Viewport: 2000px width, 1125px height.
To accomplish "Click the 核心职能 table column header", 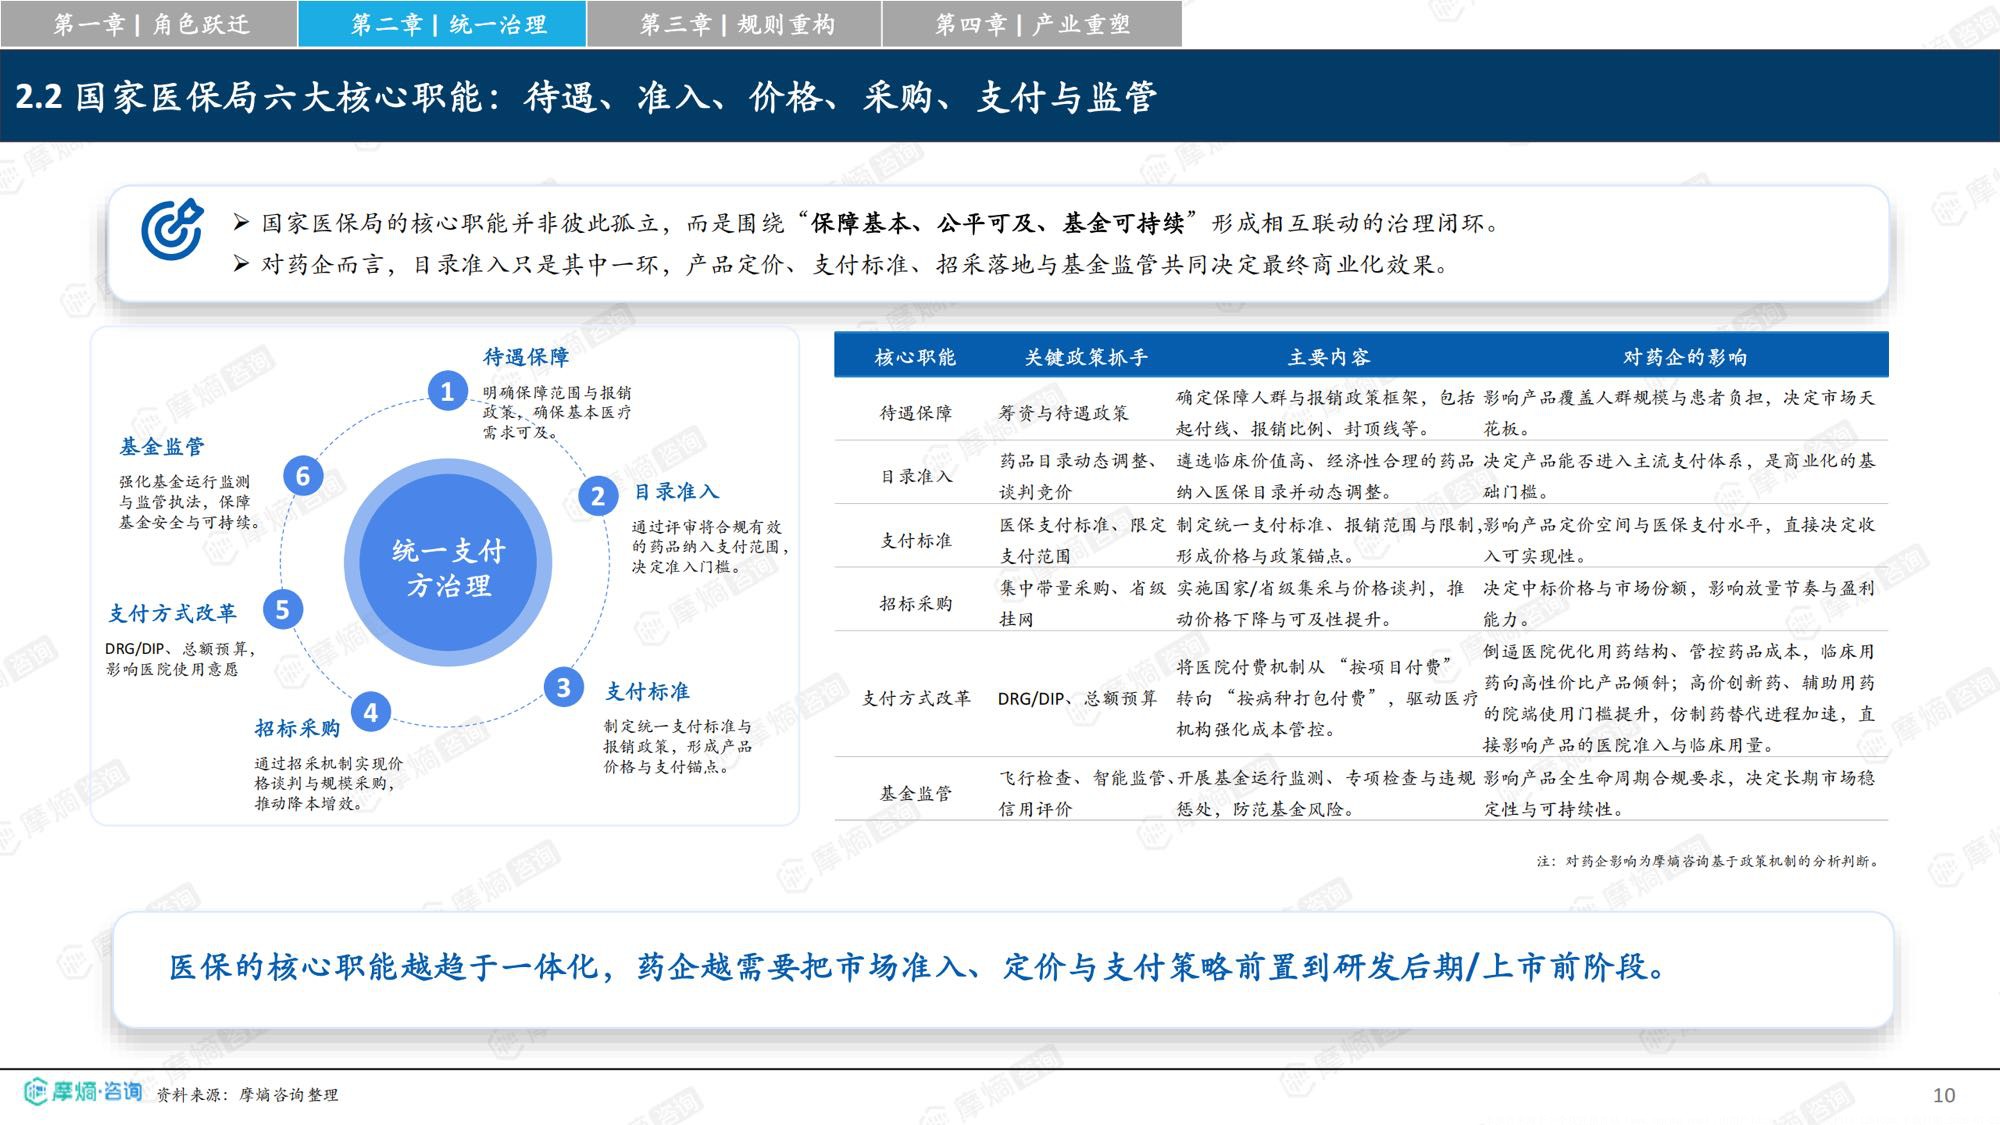I will pos(915,357).
